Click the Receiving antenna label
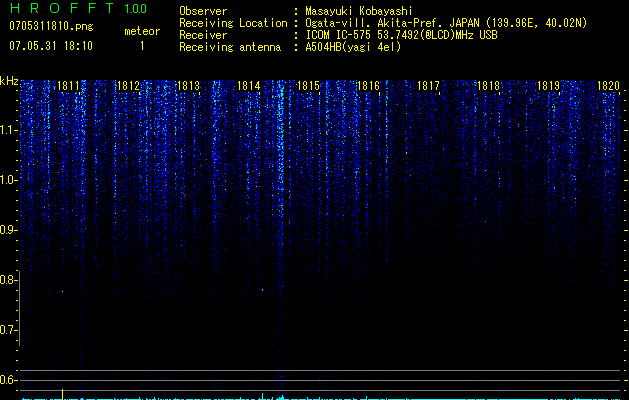This screenshot has width=629, height=400. point(230,47)
